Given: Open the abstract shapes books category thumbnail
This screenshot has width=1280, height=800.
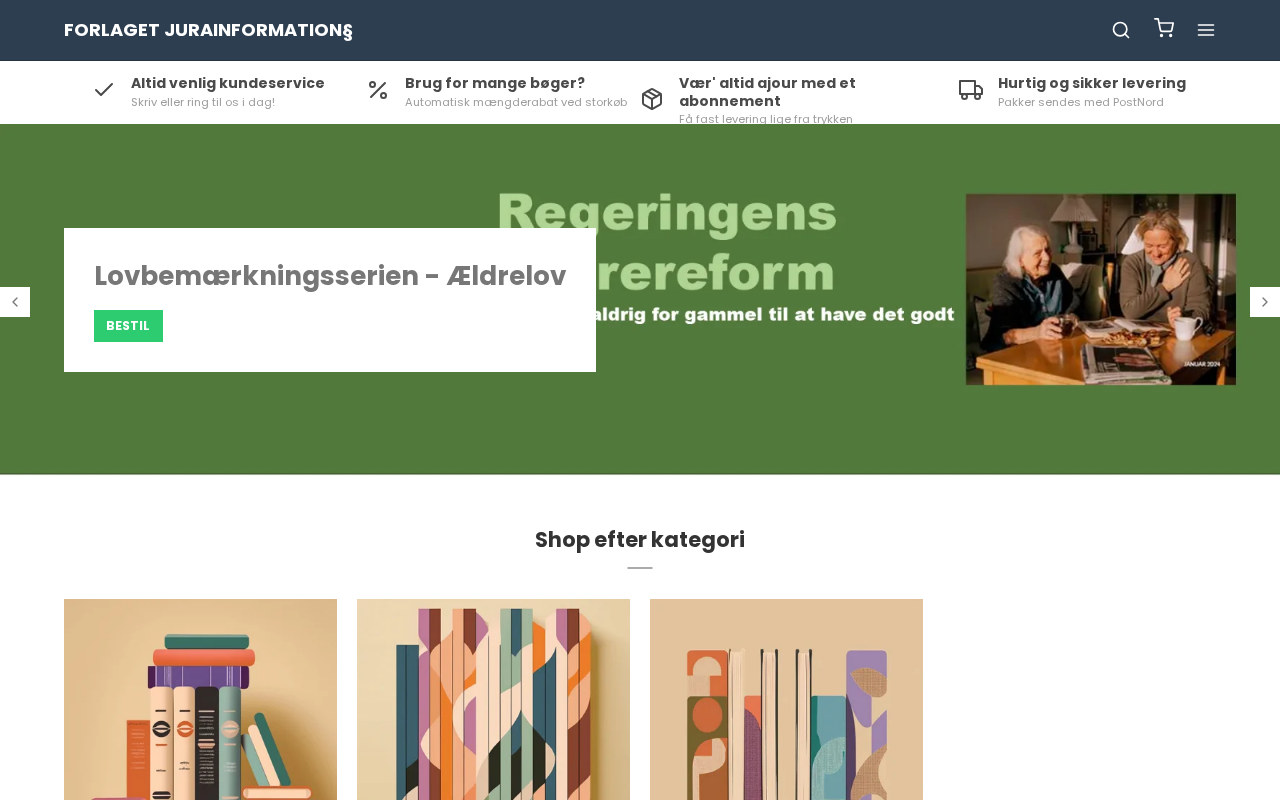Looking at the screenshot, I should tap(786, 699).
